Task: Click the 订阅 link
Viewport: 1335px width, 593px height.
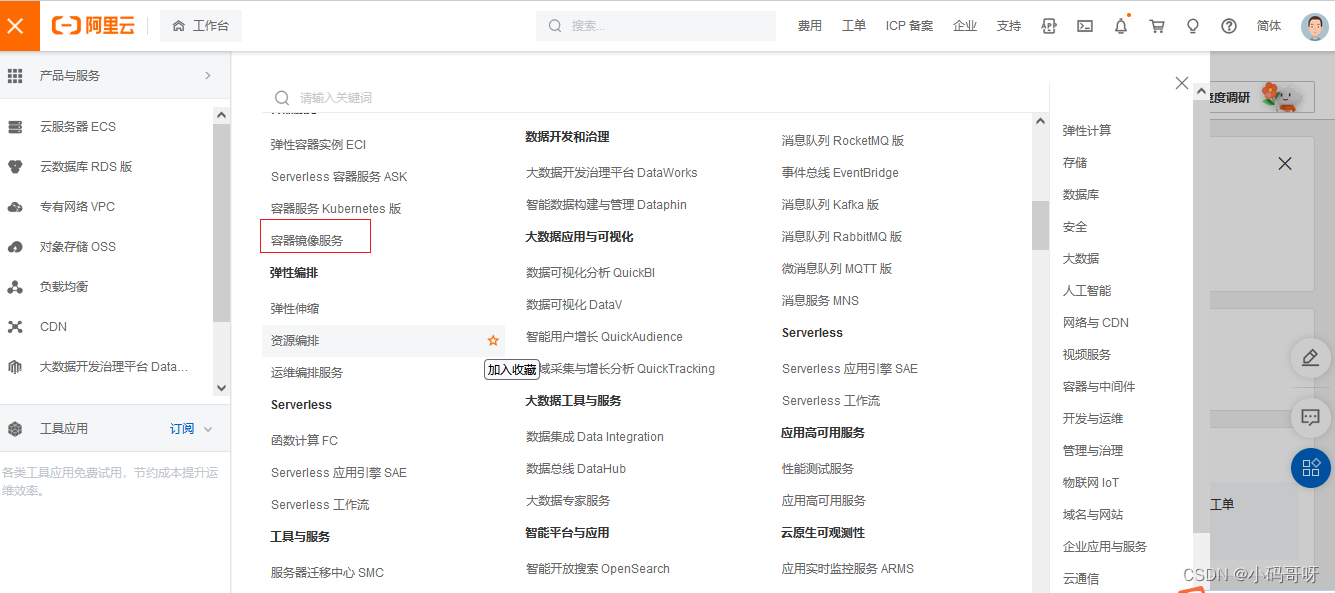Action: coord(182,429)
